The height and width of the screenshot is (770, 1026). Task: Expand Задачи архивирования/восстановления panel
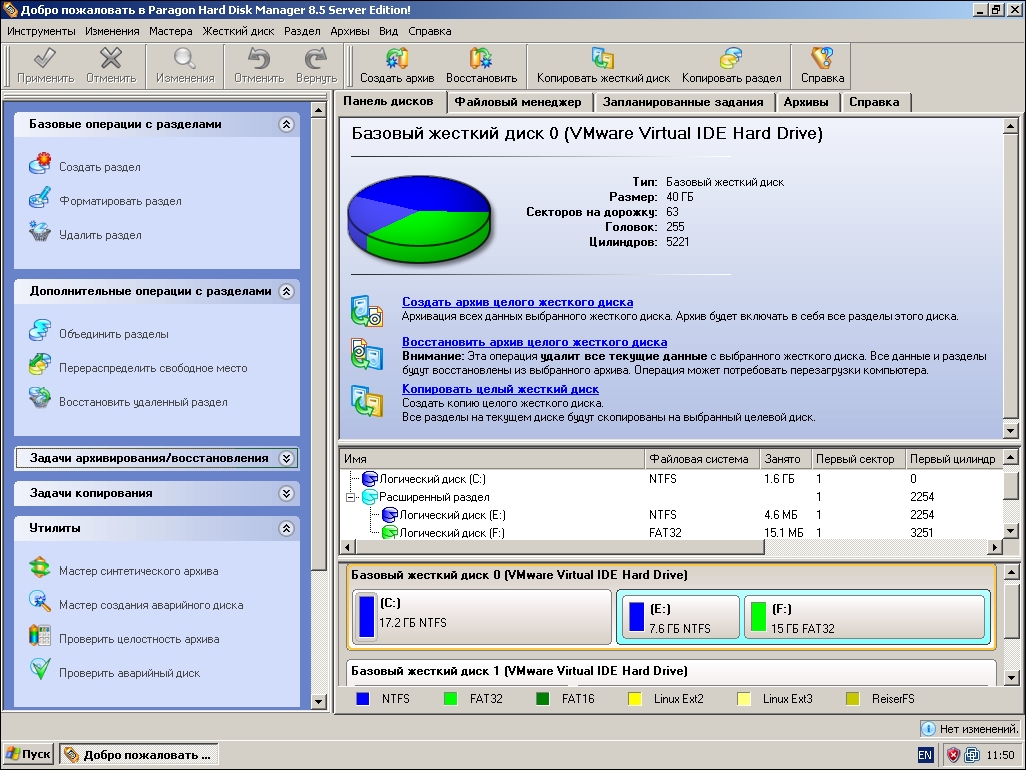(x=286, y=459)
